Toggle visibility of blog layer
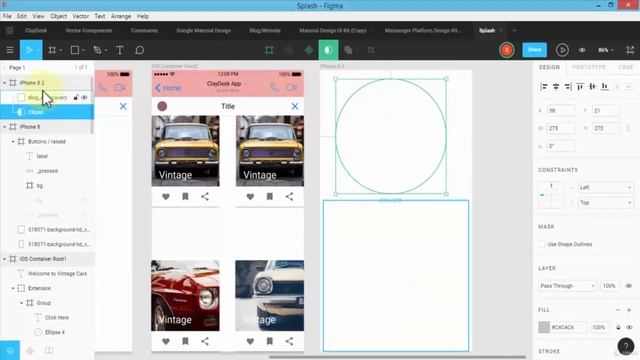Viewport: 640px width, 360px height. [84, 98]
